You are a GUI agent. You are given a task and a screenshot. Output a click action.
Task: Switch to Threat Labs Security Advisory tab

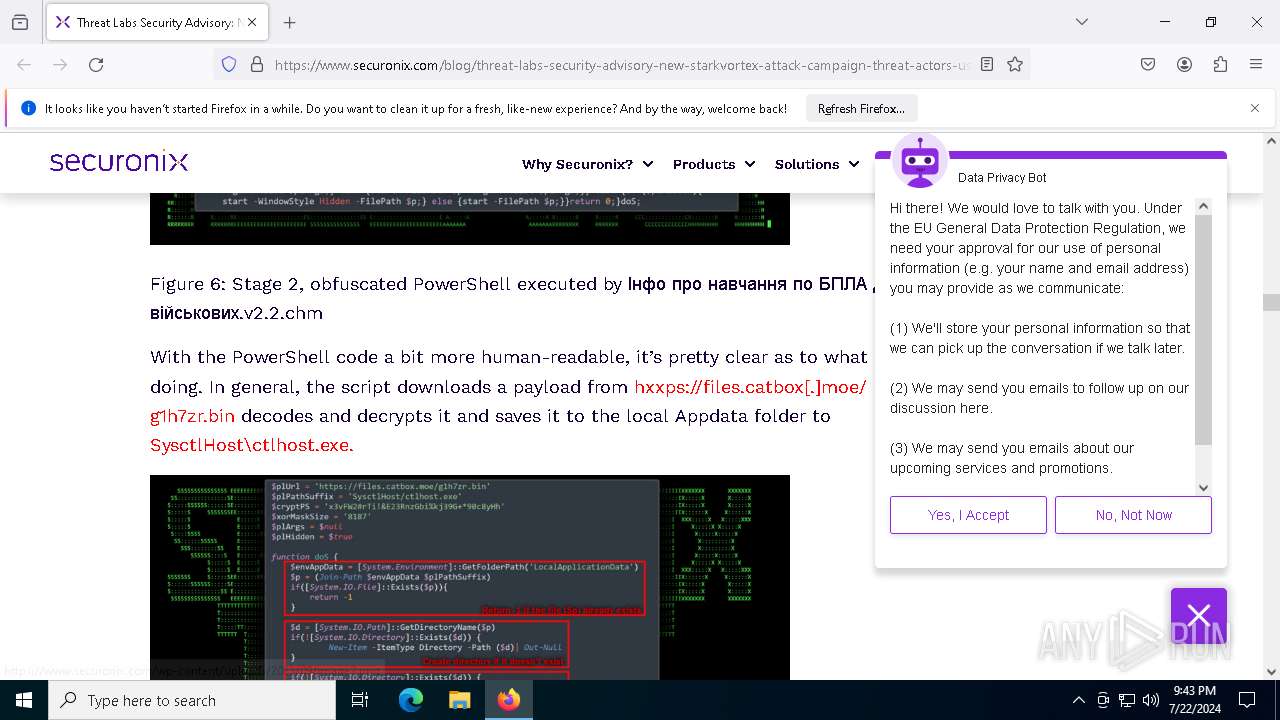coord(155,22)
